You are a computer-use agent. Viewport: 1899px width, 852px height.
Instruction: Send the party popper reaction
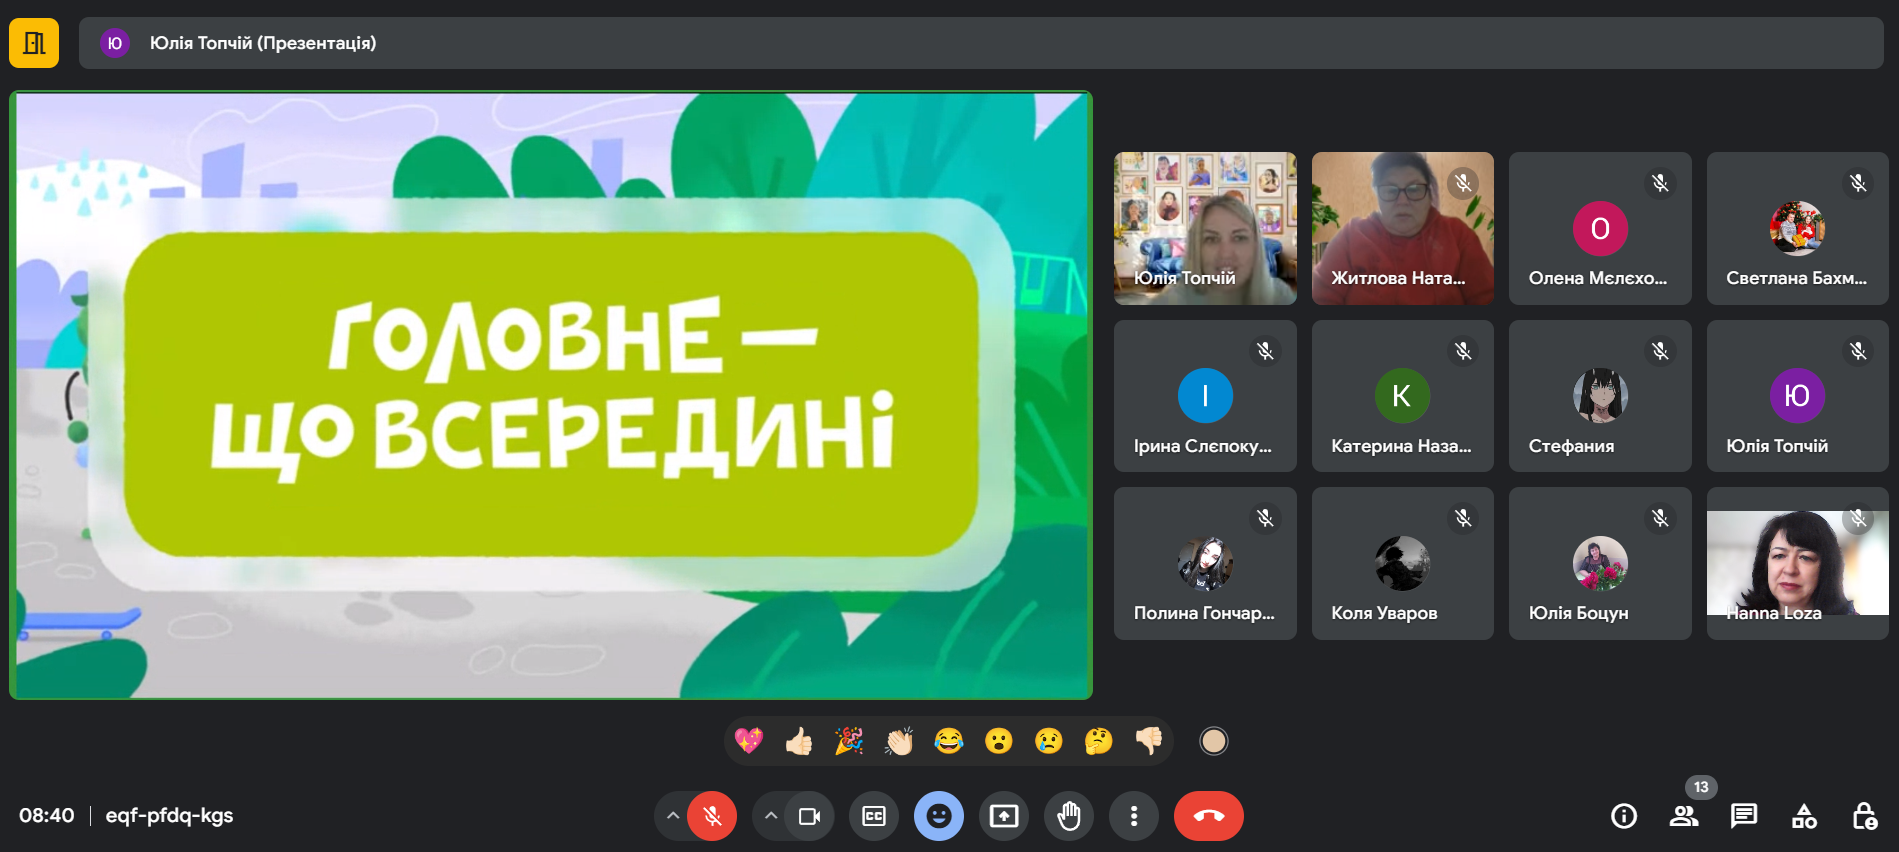[x=849, y=741]
